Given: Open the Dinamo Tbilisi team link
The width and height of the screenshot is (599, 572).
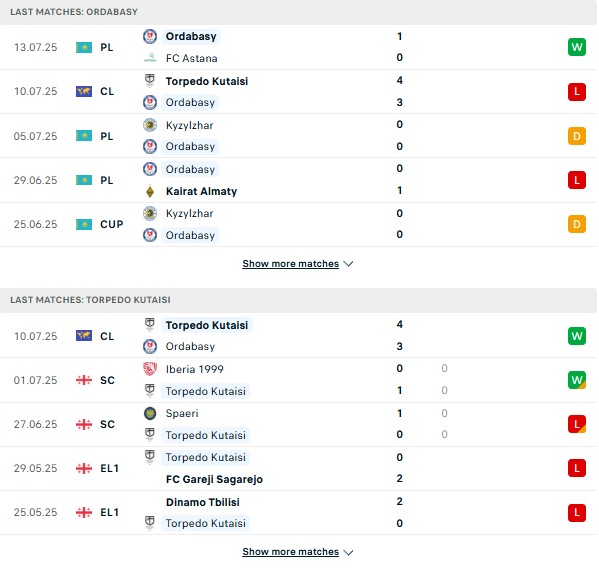Looking at the screenshot, I should (x=203, y=502).
